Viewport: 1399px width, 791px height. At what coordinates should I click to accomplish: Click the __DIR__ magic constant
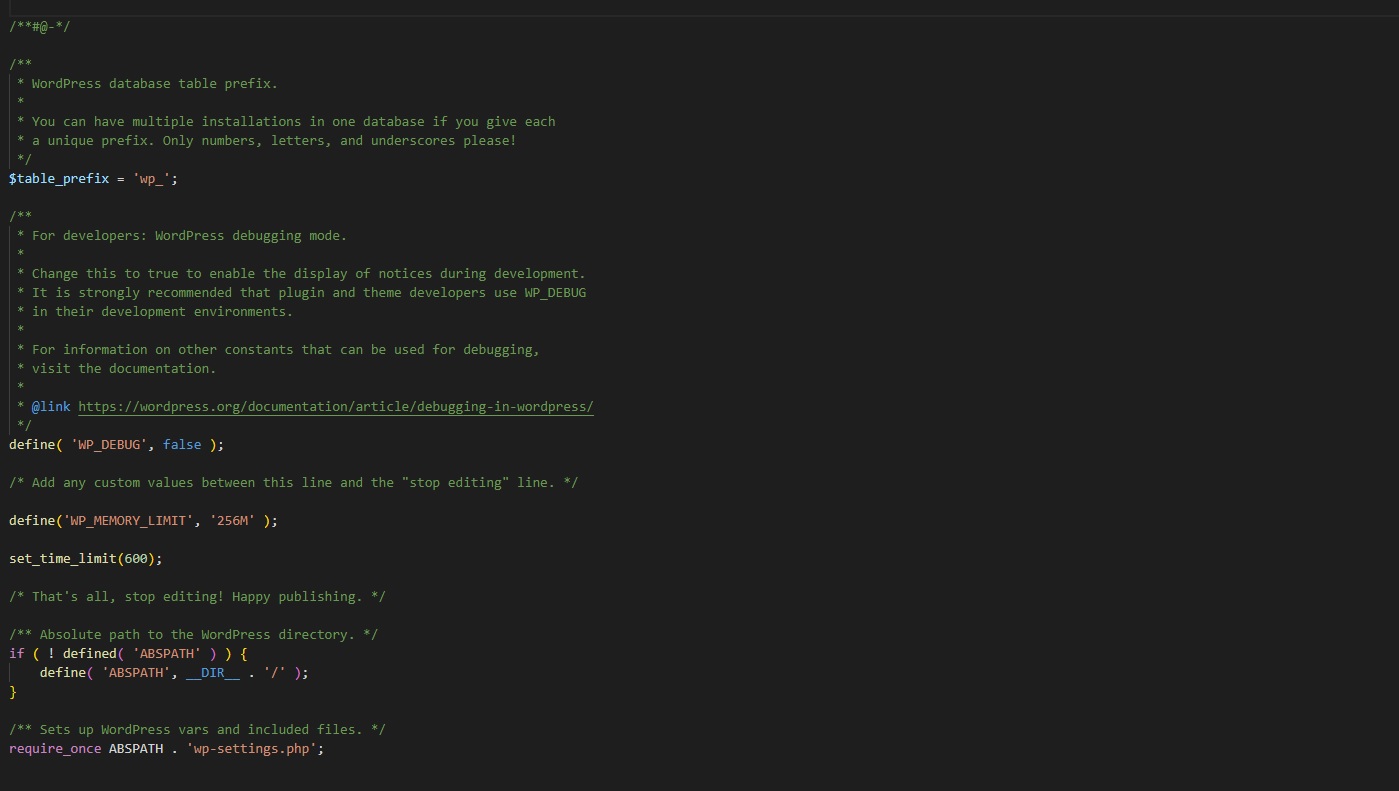pyautogui.click(x=213, y=673)
